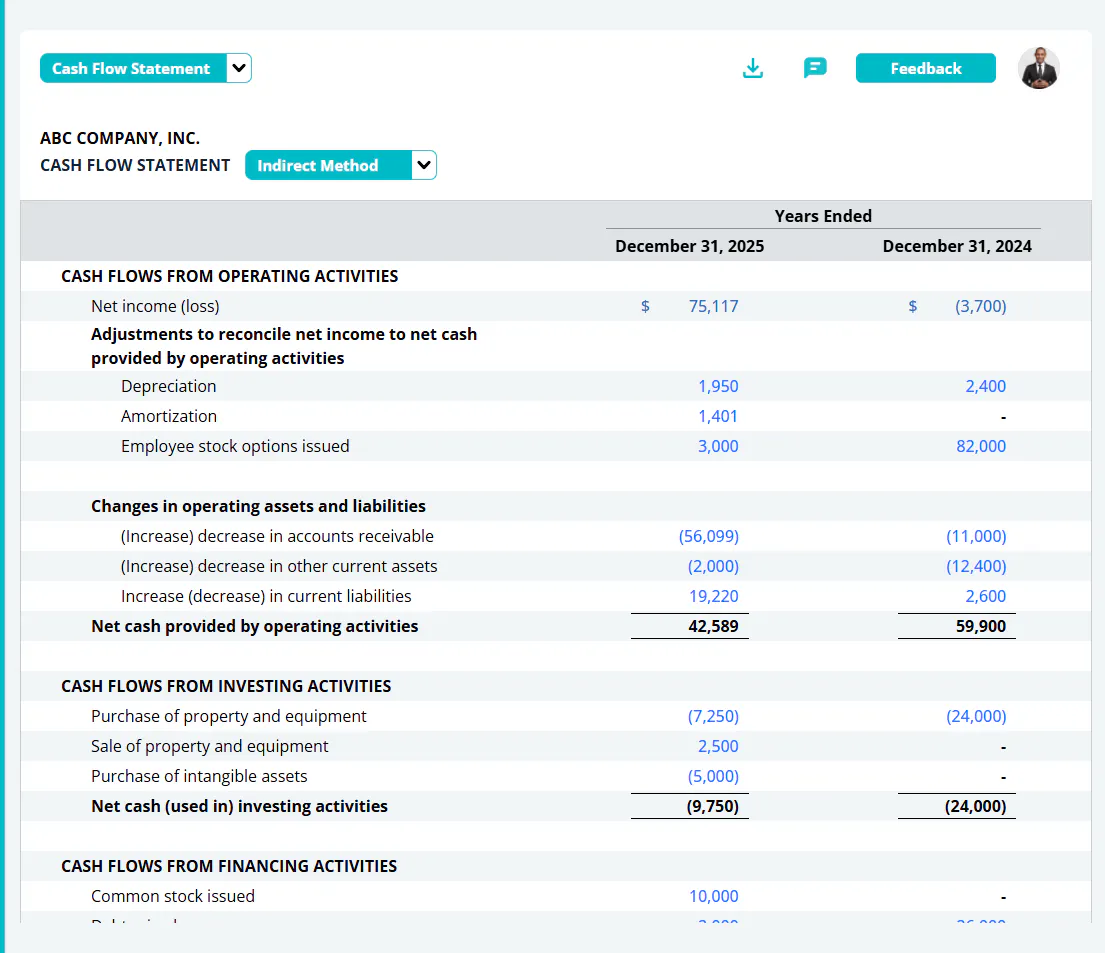
Task: Click (Increase) decrease in accounts receivable label
Action: (x=277, y=536)
